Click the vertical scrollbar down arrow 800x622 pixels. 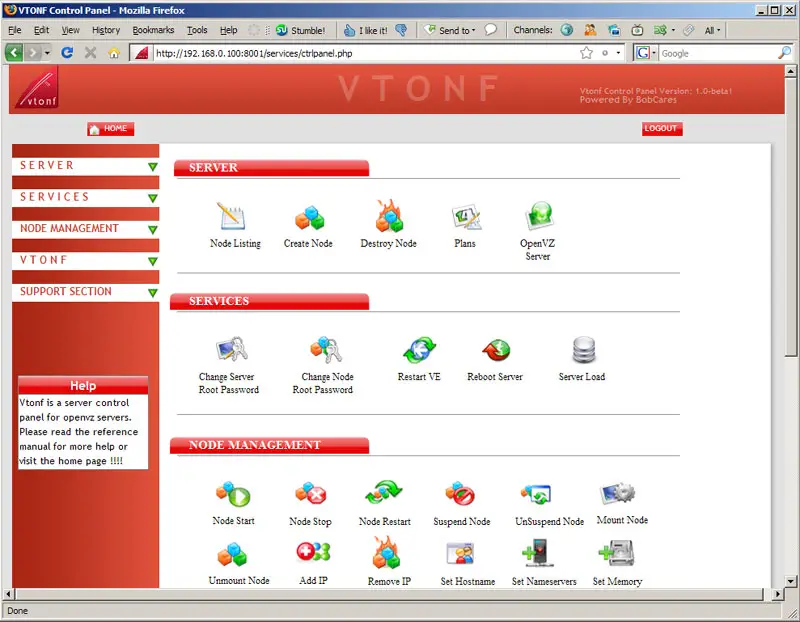click(790, 581)
